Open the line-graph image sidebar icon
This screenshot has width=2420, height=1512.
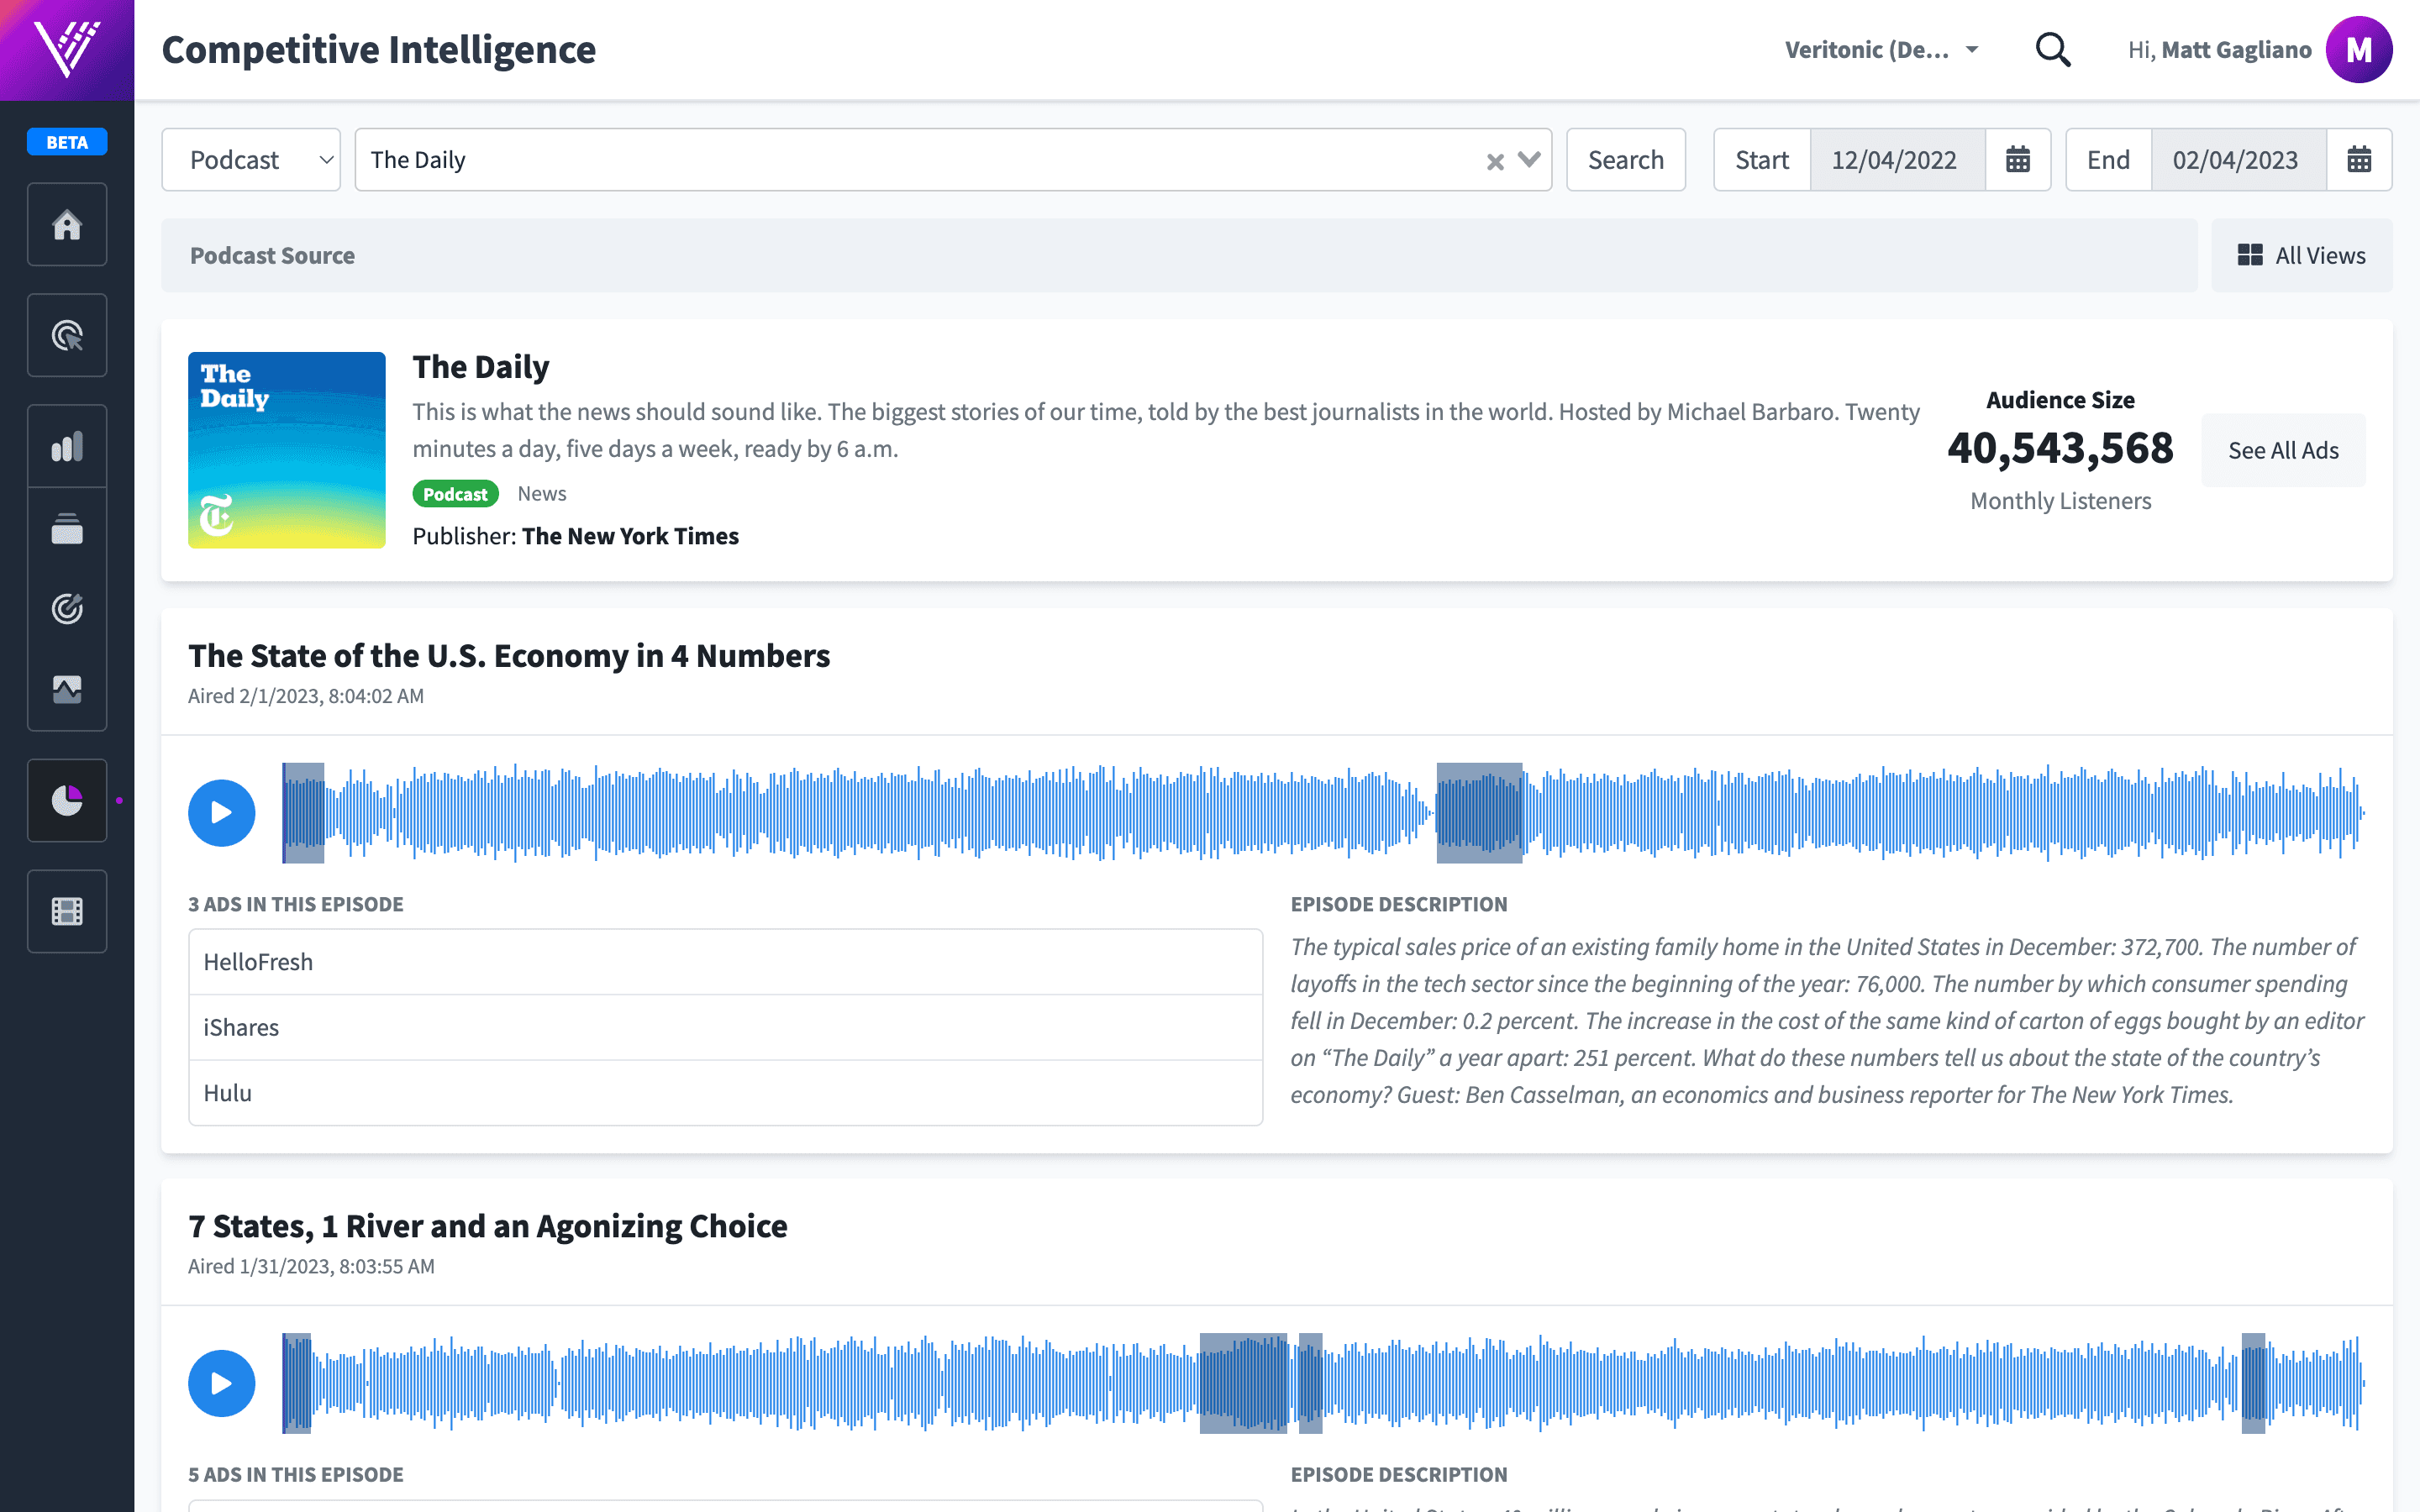click(67, 689)
